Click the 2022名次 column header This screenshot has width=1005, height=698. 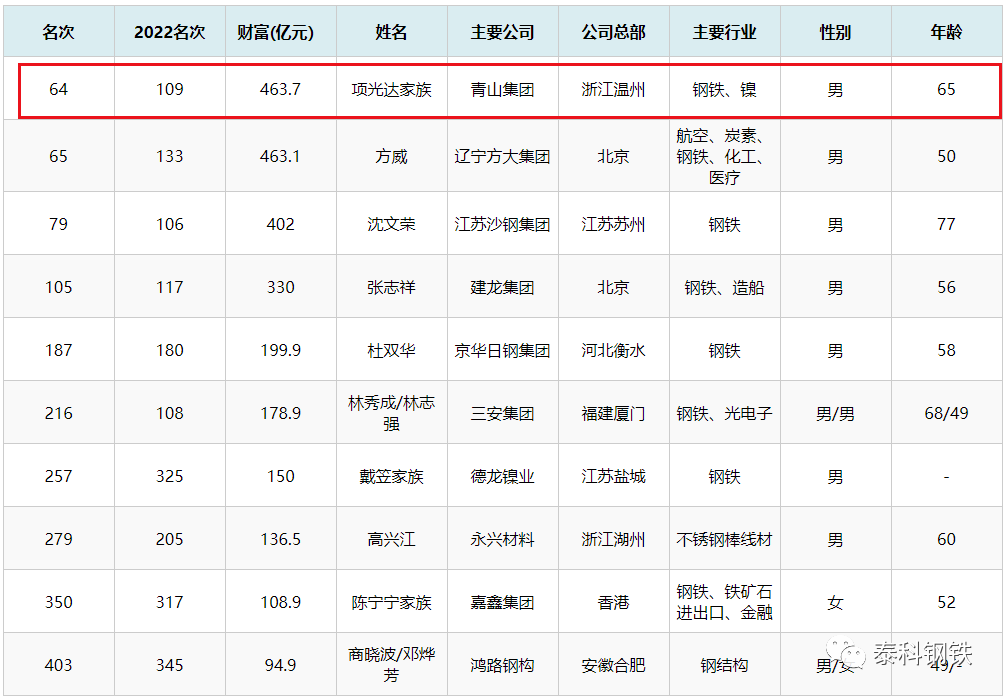tap(170, 32)
